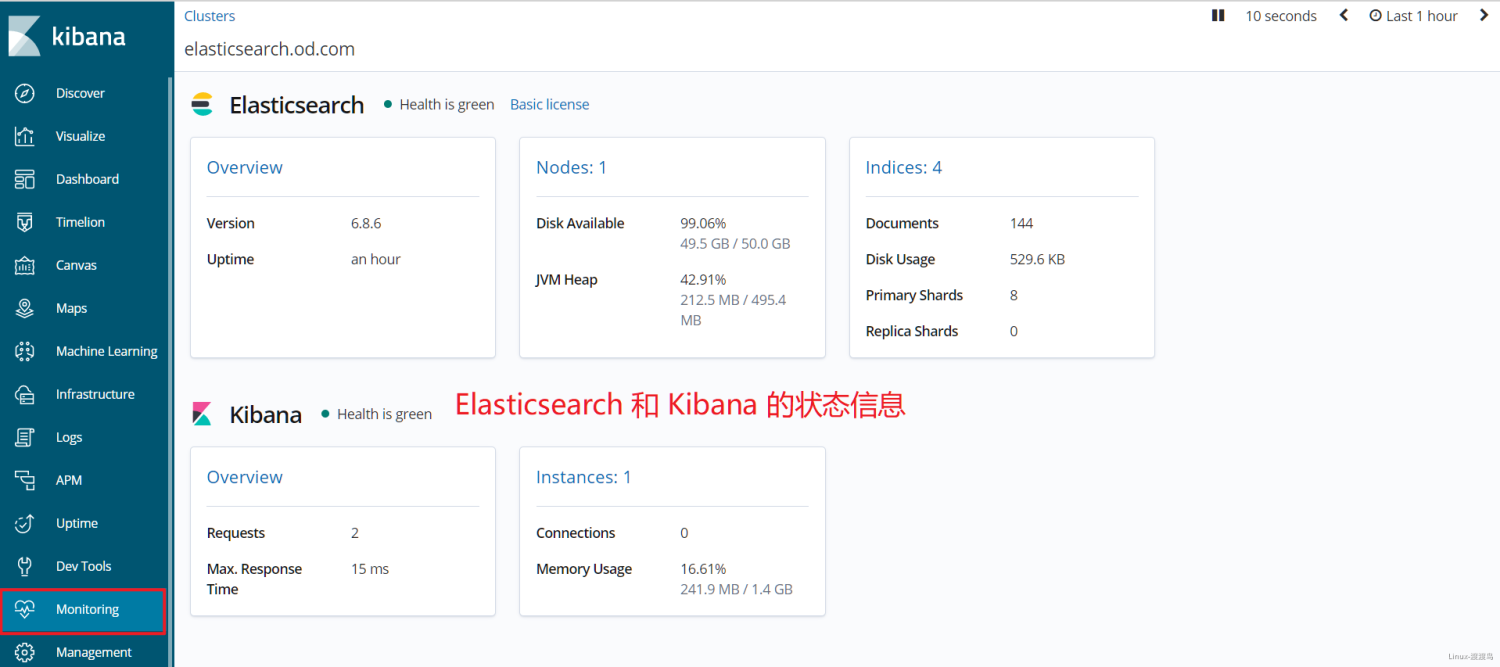Pause the 10 seconds auto-refresh
This screenshot has height=667, width=1500.
(x=1218, y=15)
